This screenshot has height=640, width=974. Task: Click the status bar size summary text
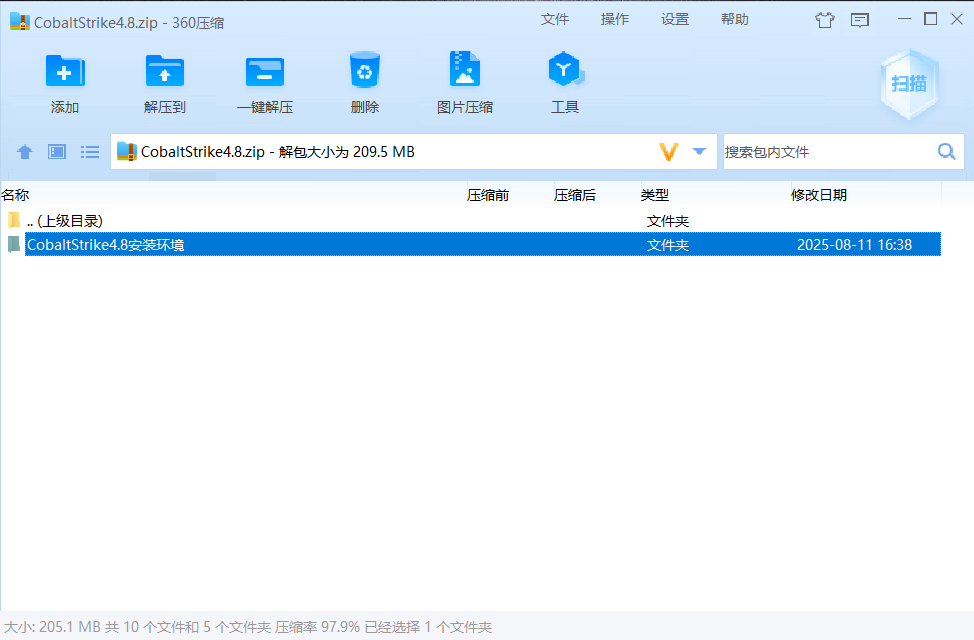point(248,627)
